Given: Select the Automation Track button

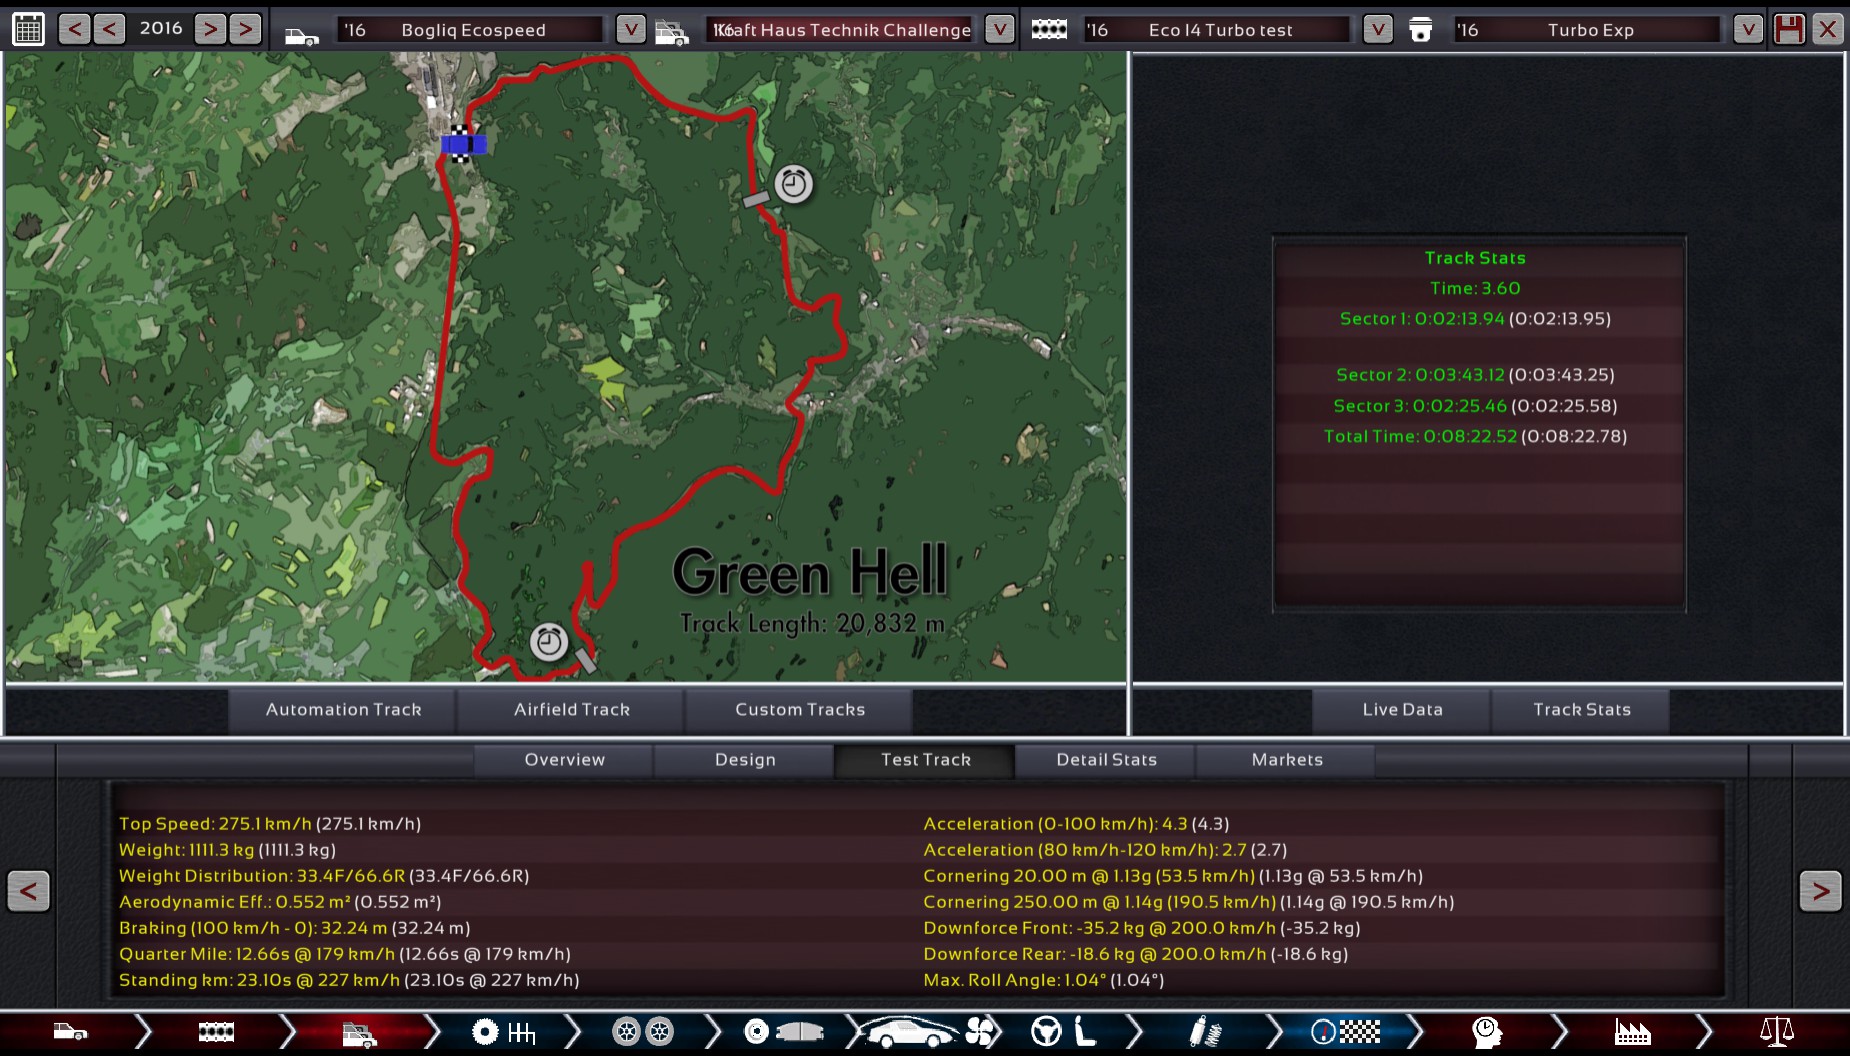Looking at the screenshot, I should (343, 709).
